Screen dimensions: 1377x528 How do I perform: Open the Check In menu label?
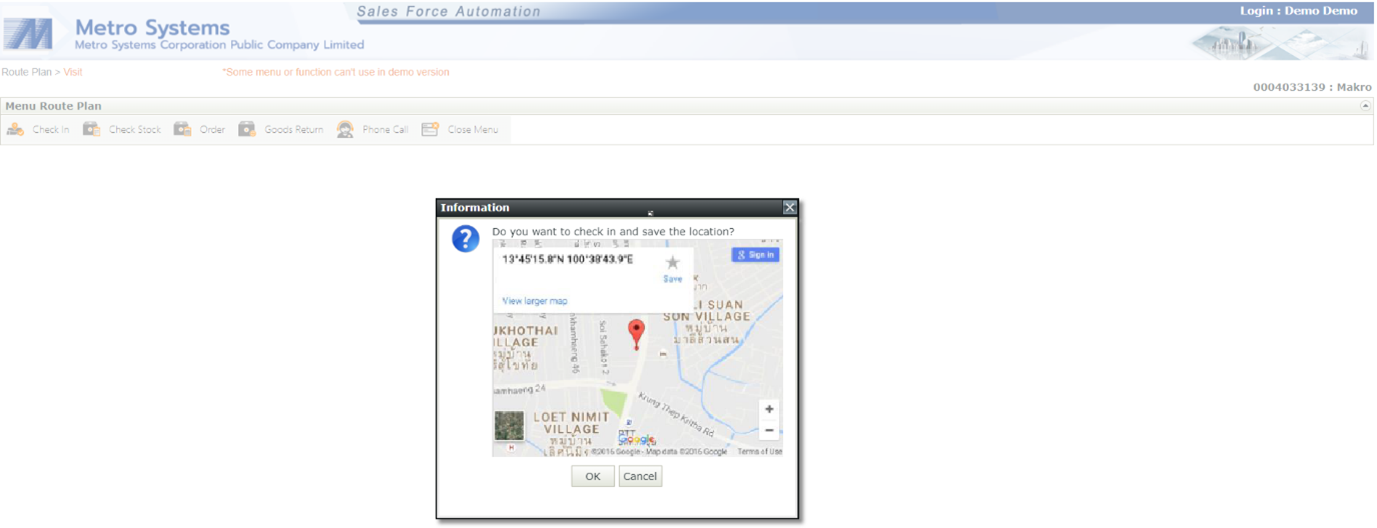point(51,130)
